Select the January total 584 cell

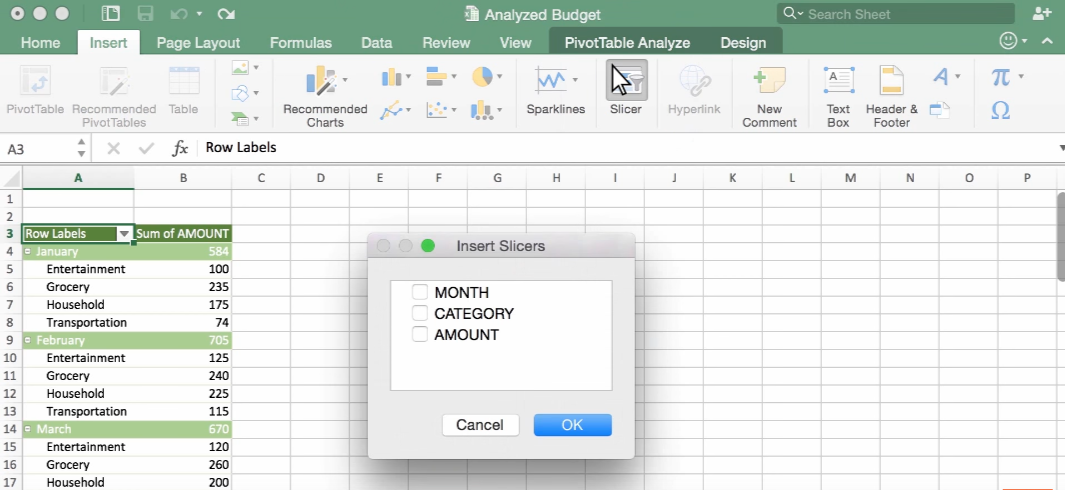(183, 251)
